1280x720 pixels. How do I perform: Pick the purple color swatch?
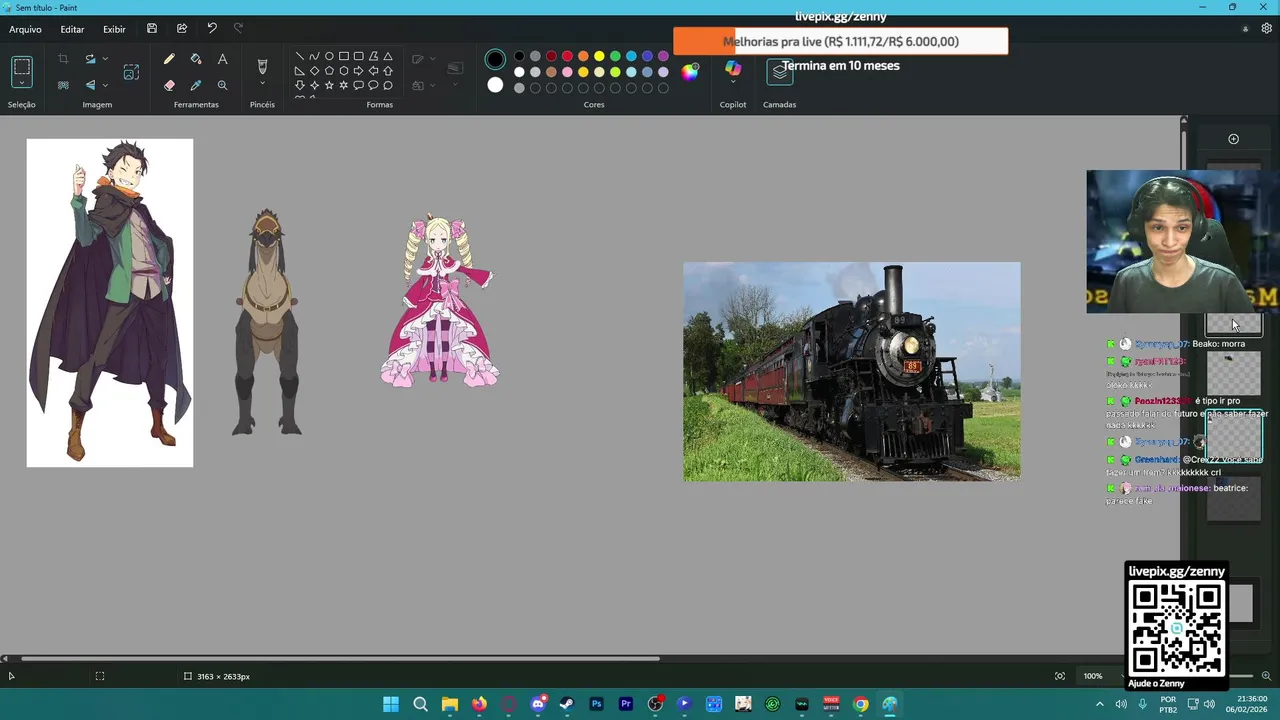pos(663,56)
